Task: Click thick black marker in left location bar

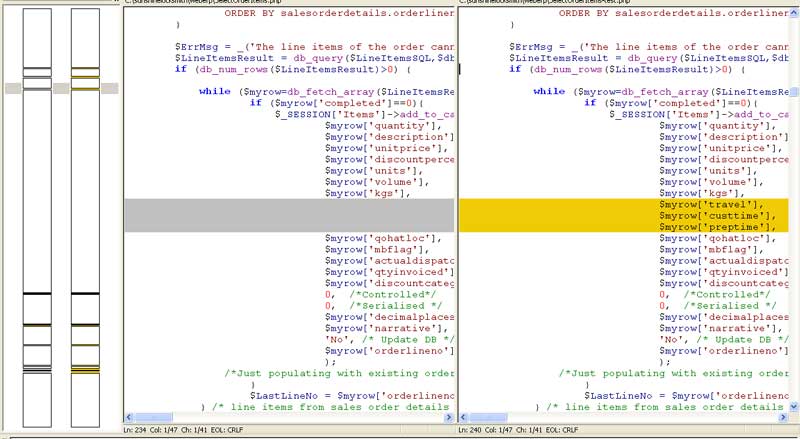Action: pos(36,294)
